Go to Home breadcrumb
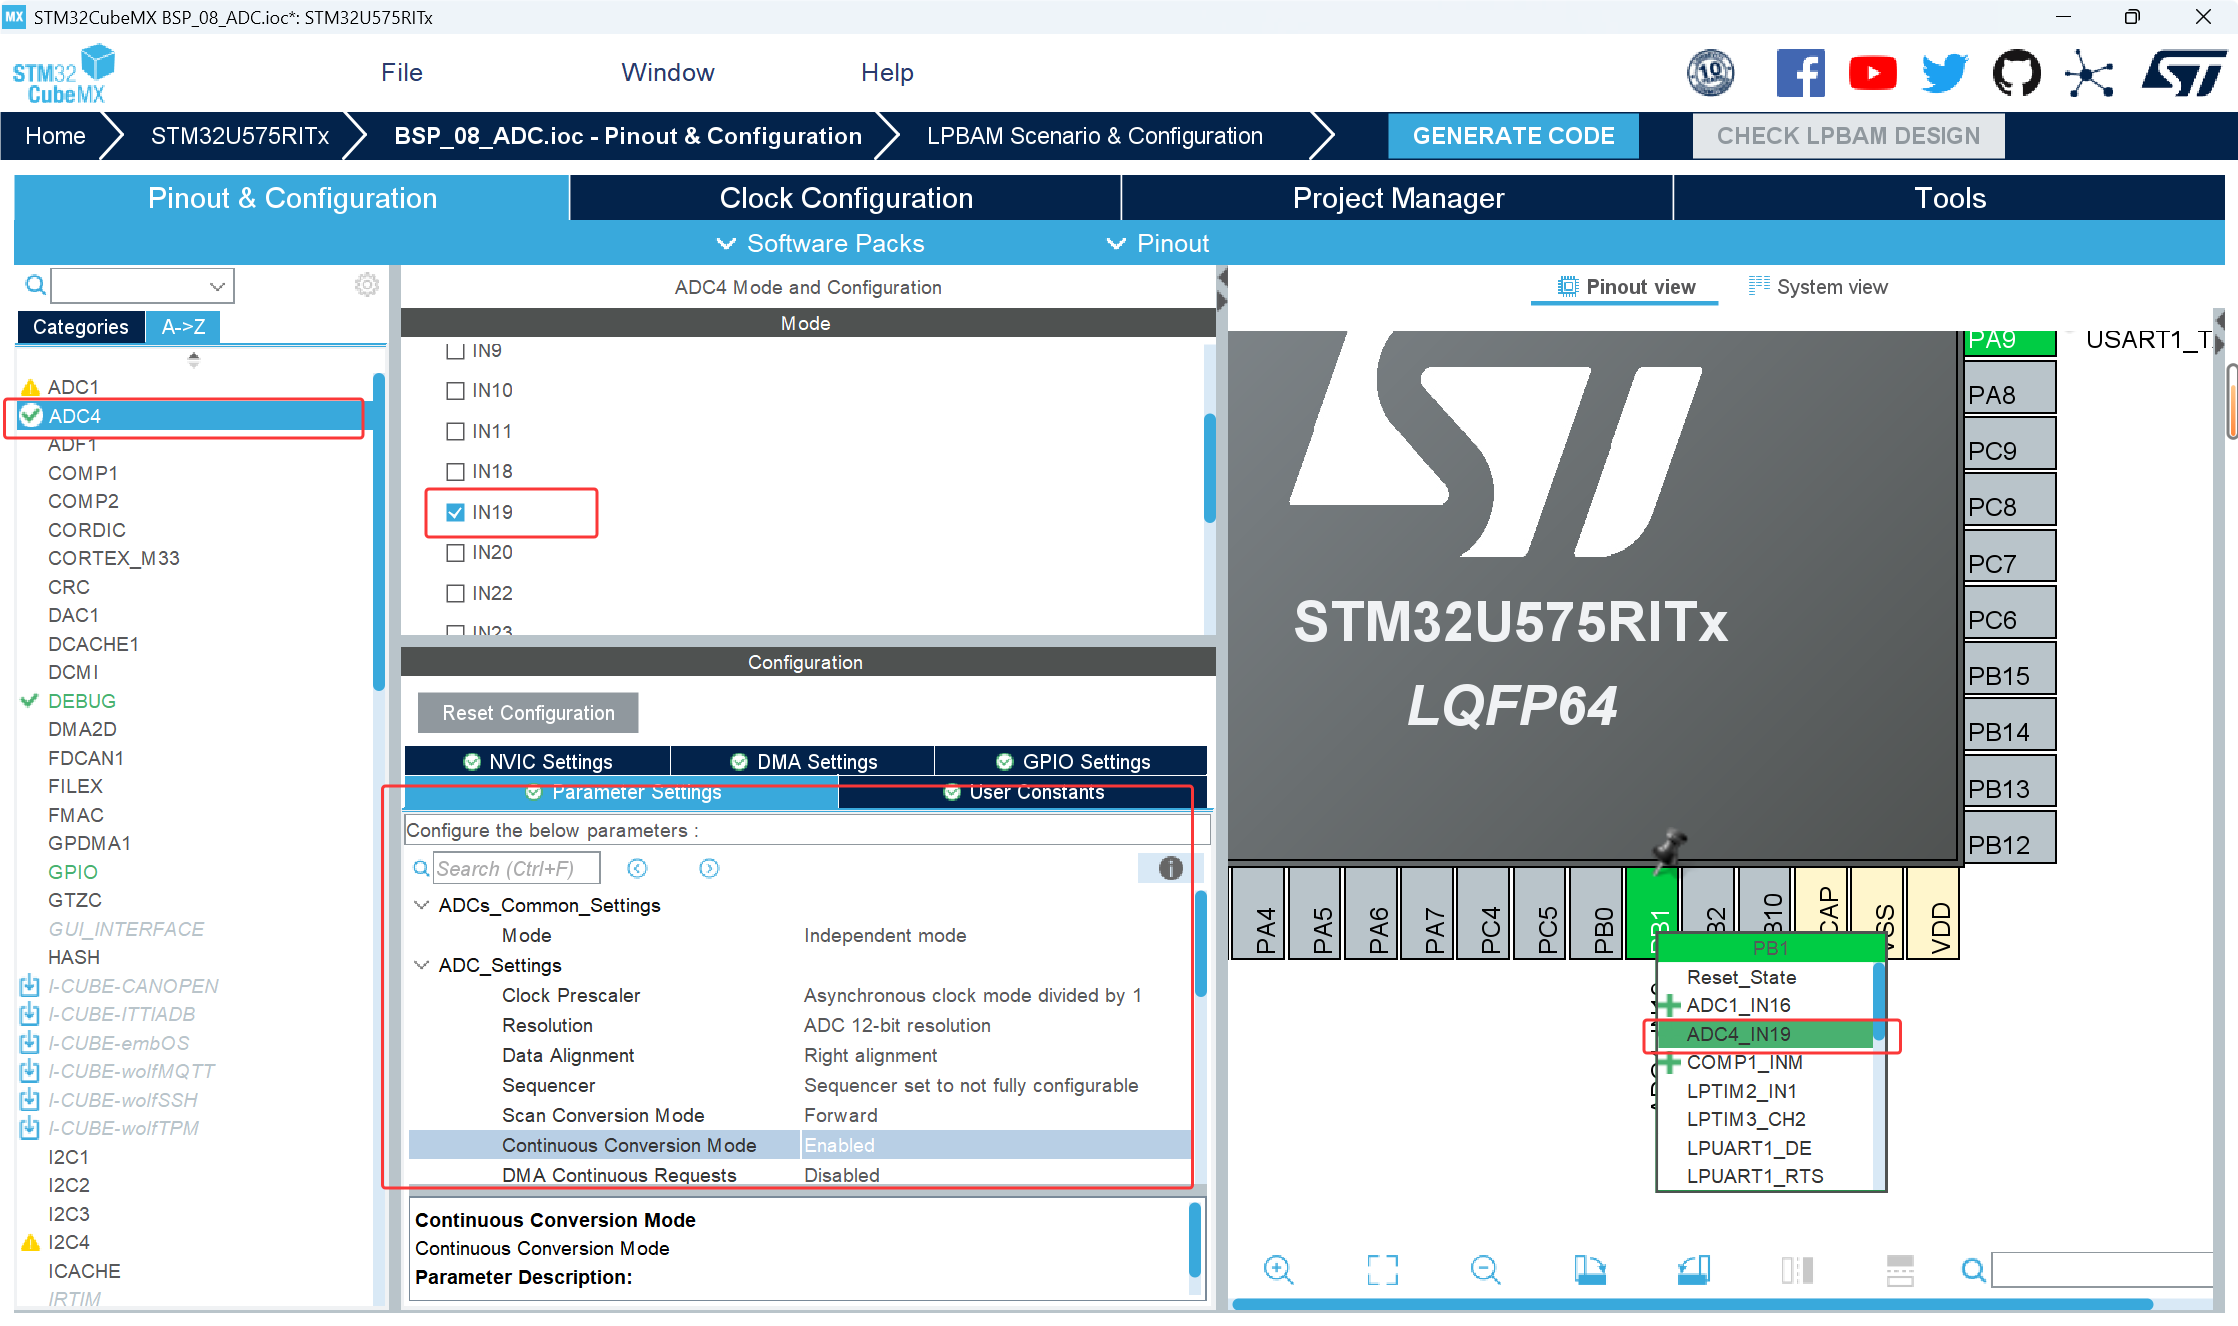Viewport: 2238px width, 1326px height. click(55, 136)
